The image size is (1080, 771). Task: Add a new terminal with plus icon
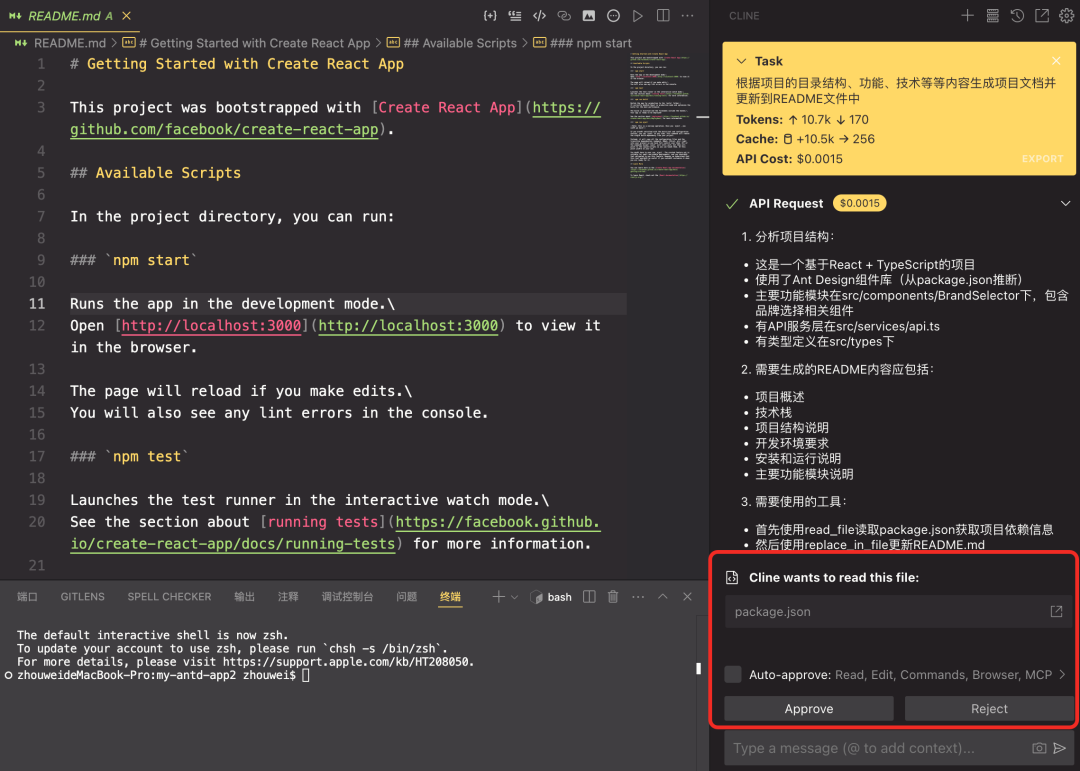tap(498, 597)
